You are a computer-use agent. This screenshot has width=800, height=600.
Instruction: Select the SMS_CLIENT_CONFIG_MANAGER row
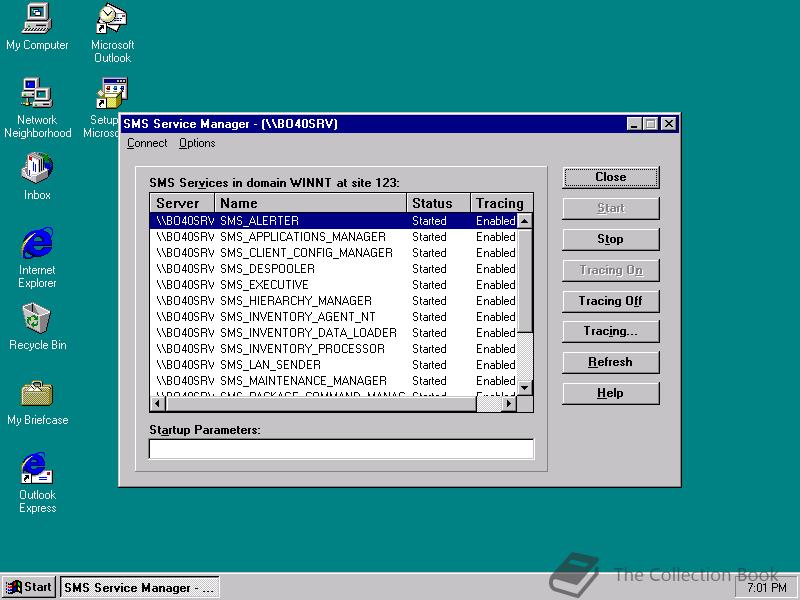(x=334, y=253)
